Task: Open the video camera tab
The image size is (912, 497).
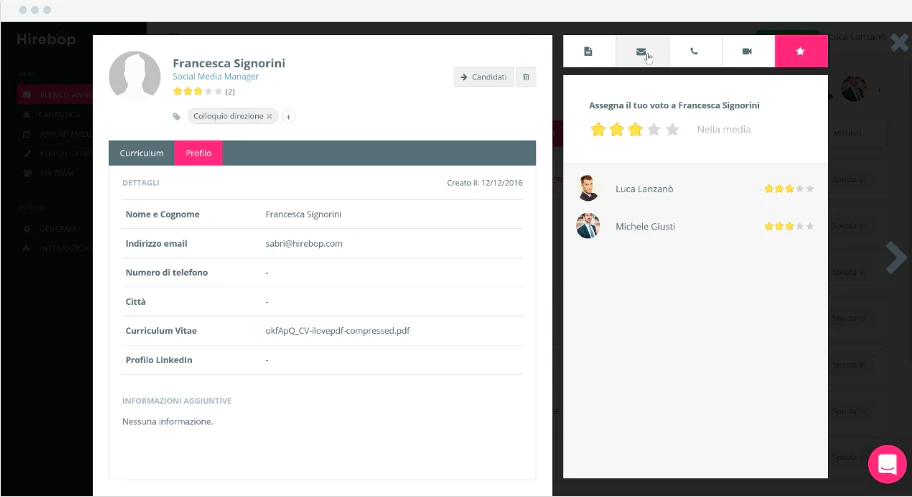Action: pos(748,51)
